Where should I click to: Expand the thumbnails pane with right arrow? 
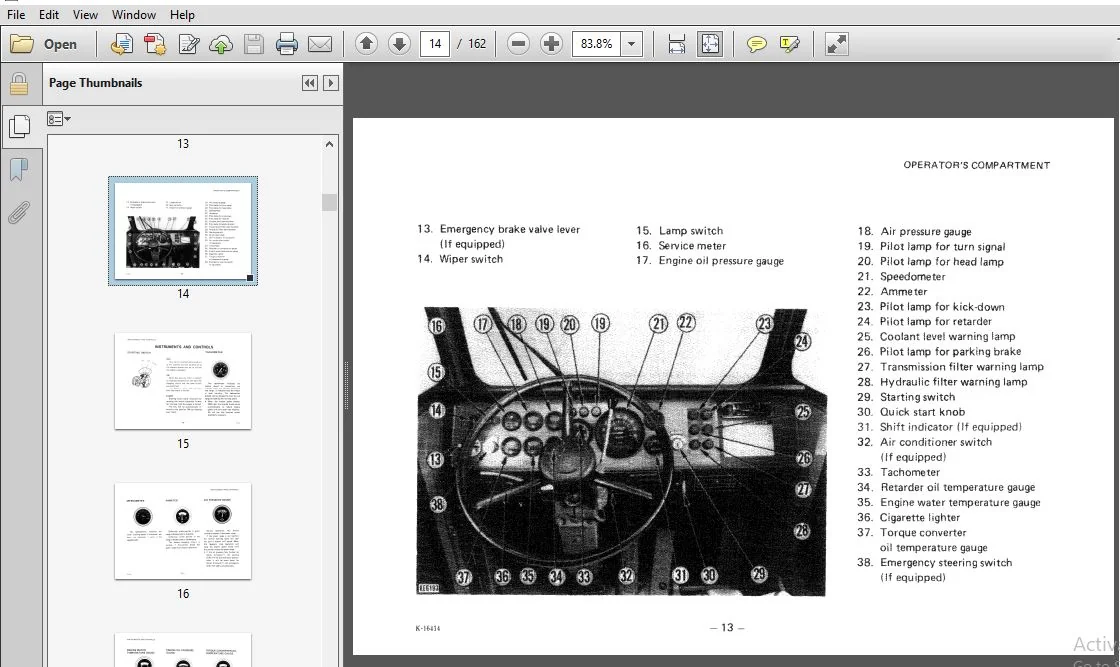click(x=331, y=83)
